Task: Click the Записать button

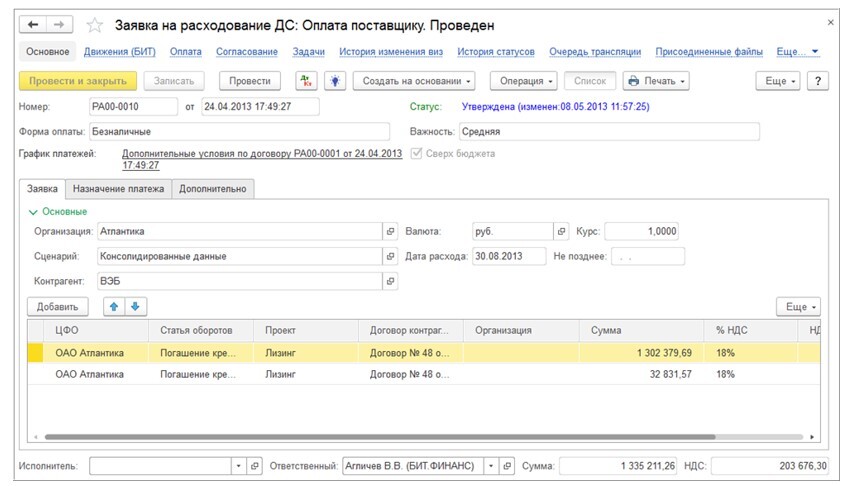Action: click(x=174, y=81)
